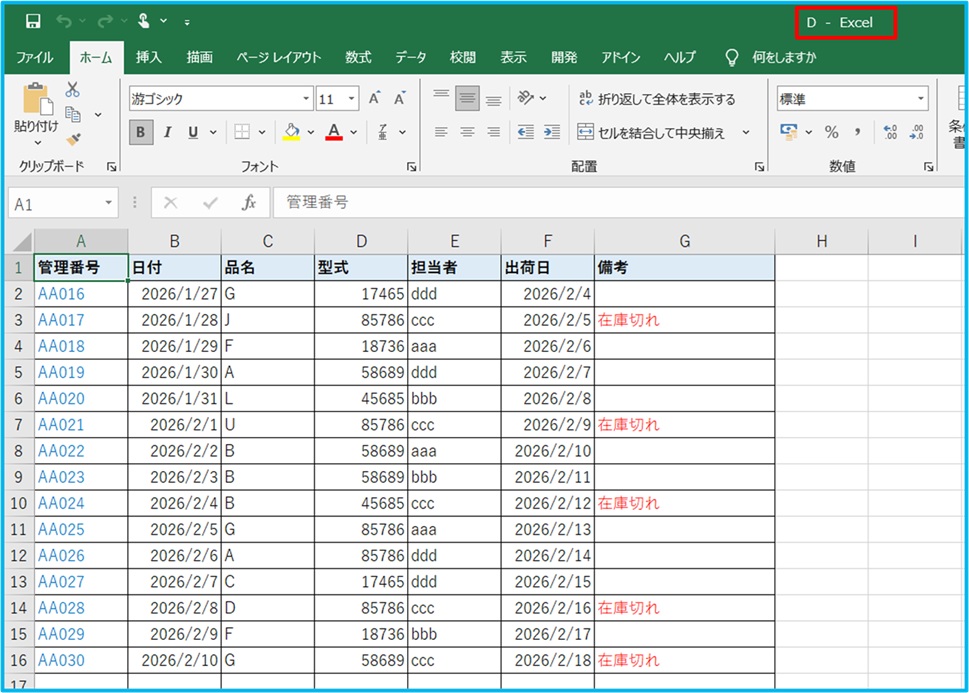
Task: Apply the yellow fill color bucket
Action: click(x=292, y=132)
